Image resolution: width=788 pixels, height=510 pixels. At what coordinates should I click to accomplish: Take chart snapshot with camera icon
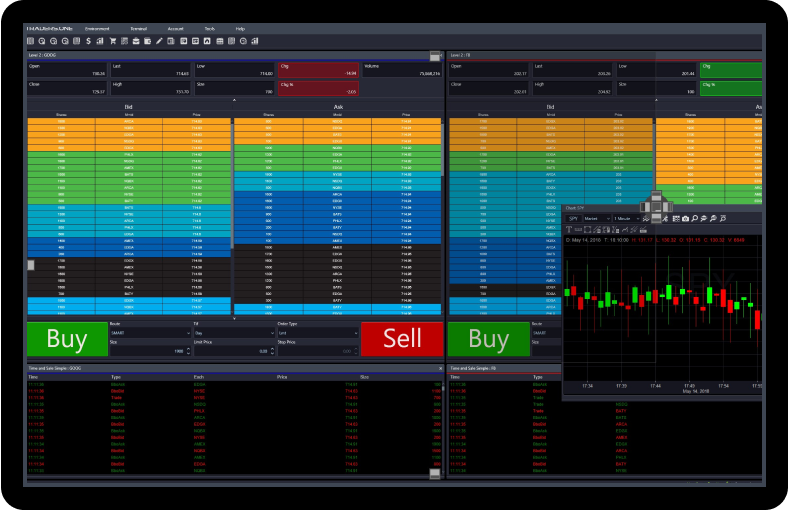coord(685,218)
